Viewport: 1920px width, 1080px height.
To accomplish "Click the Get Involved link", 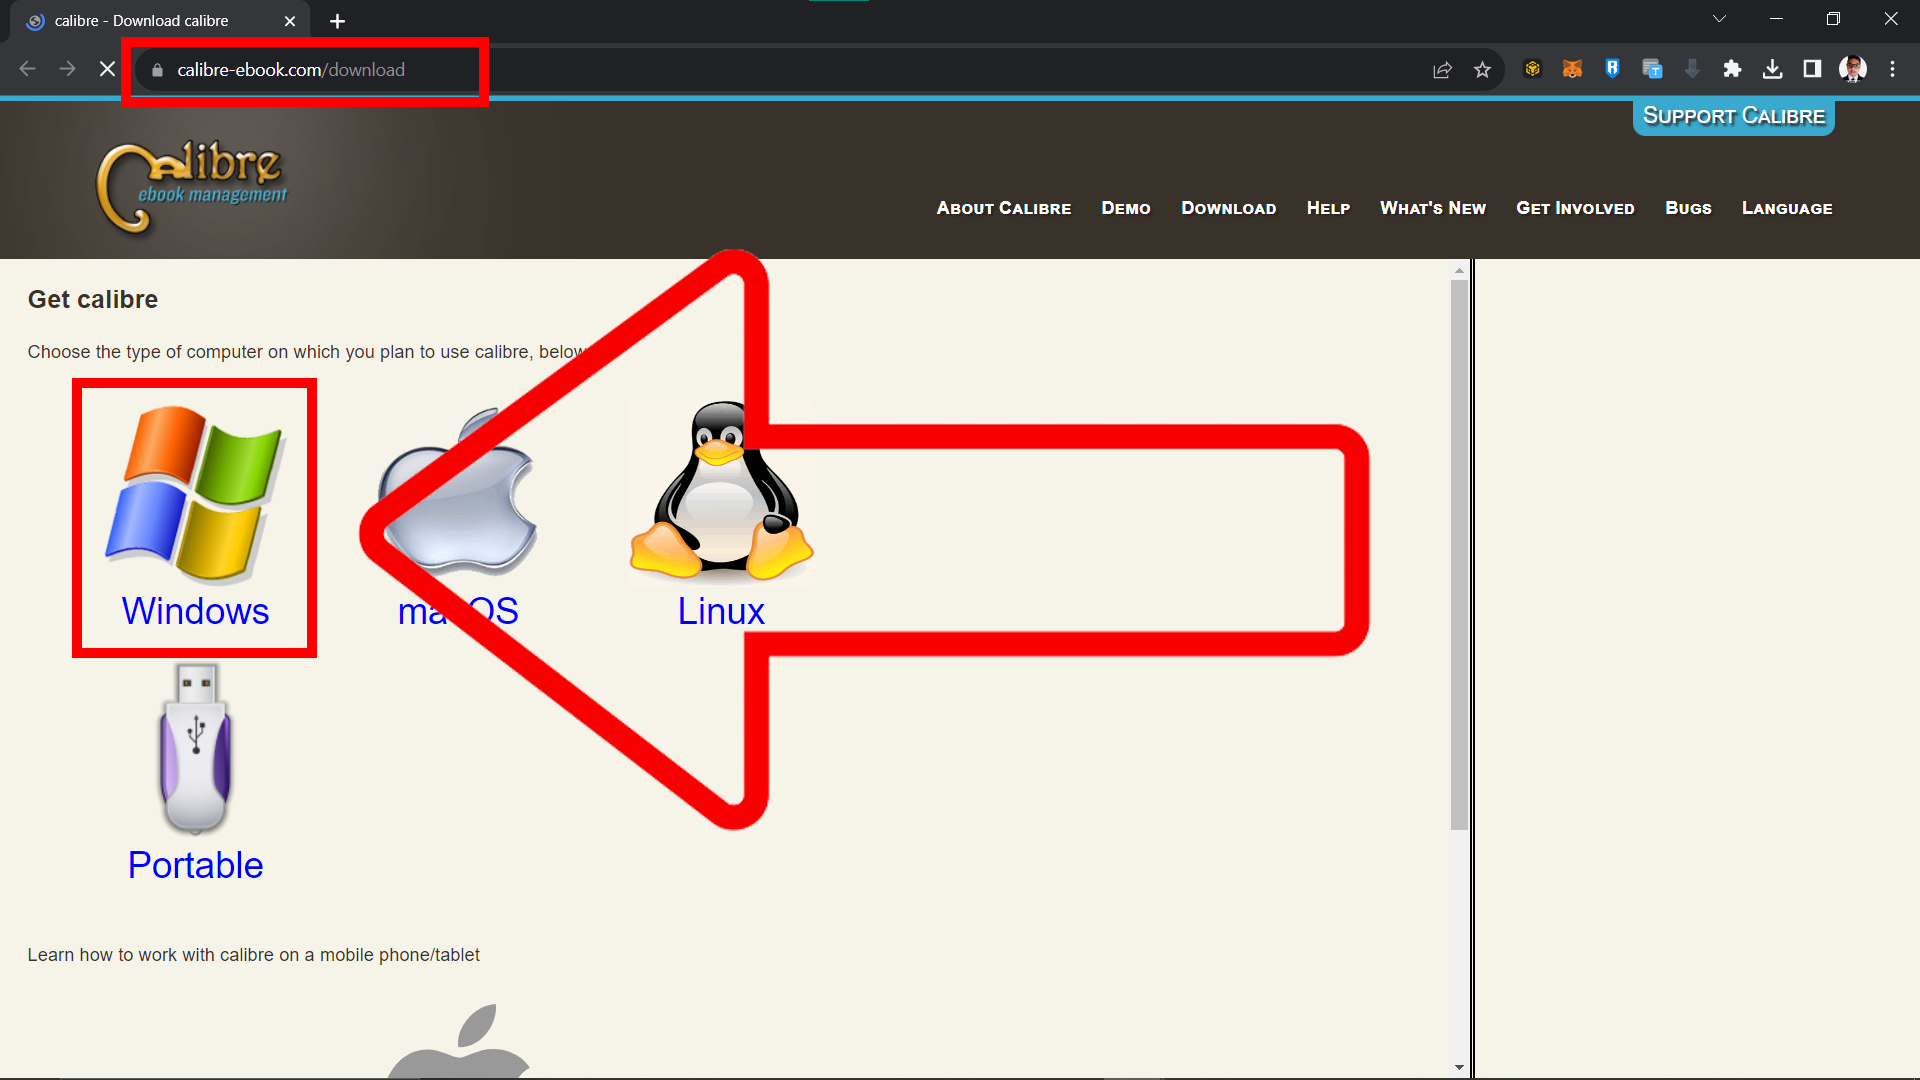I will coord(1576,207).
